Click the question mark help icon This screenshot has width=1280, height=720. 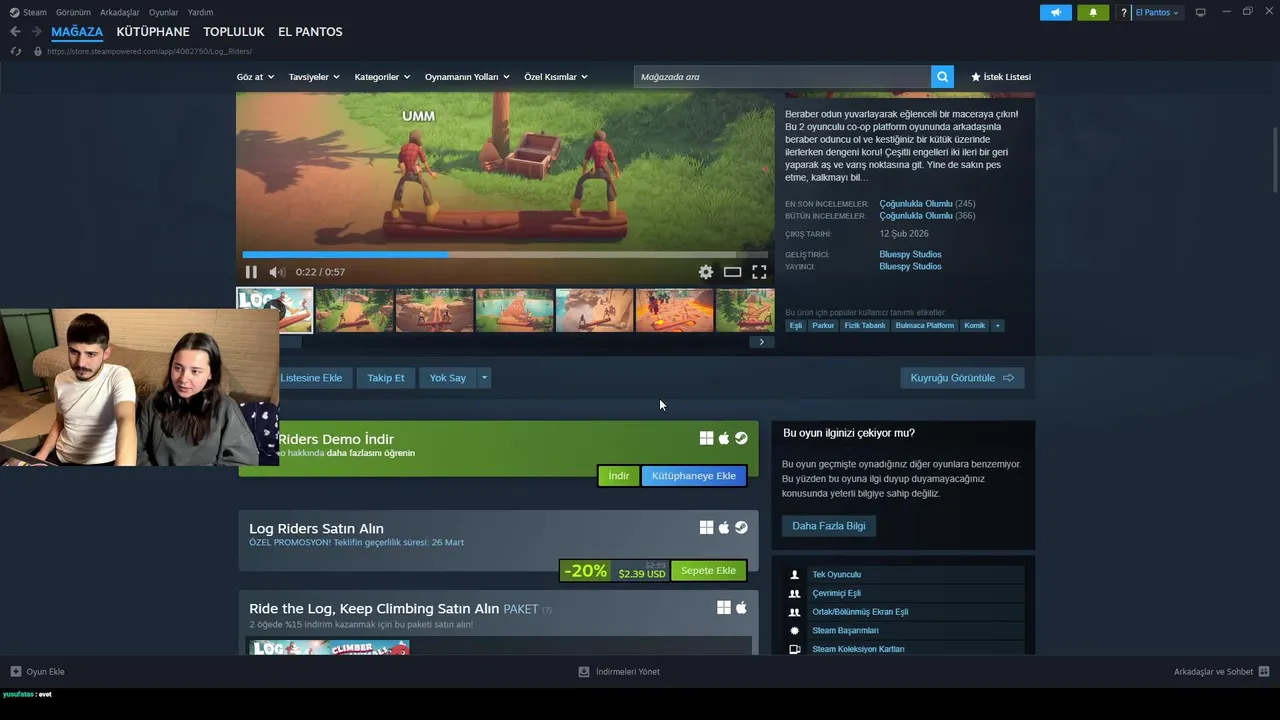click(x=1124, y=13)
